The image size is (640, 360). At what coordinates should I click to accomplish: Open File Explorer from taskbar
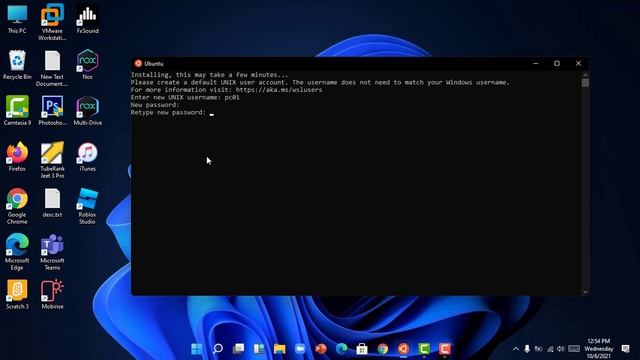[280, 349]
